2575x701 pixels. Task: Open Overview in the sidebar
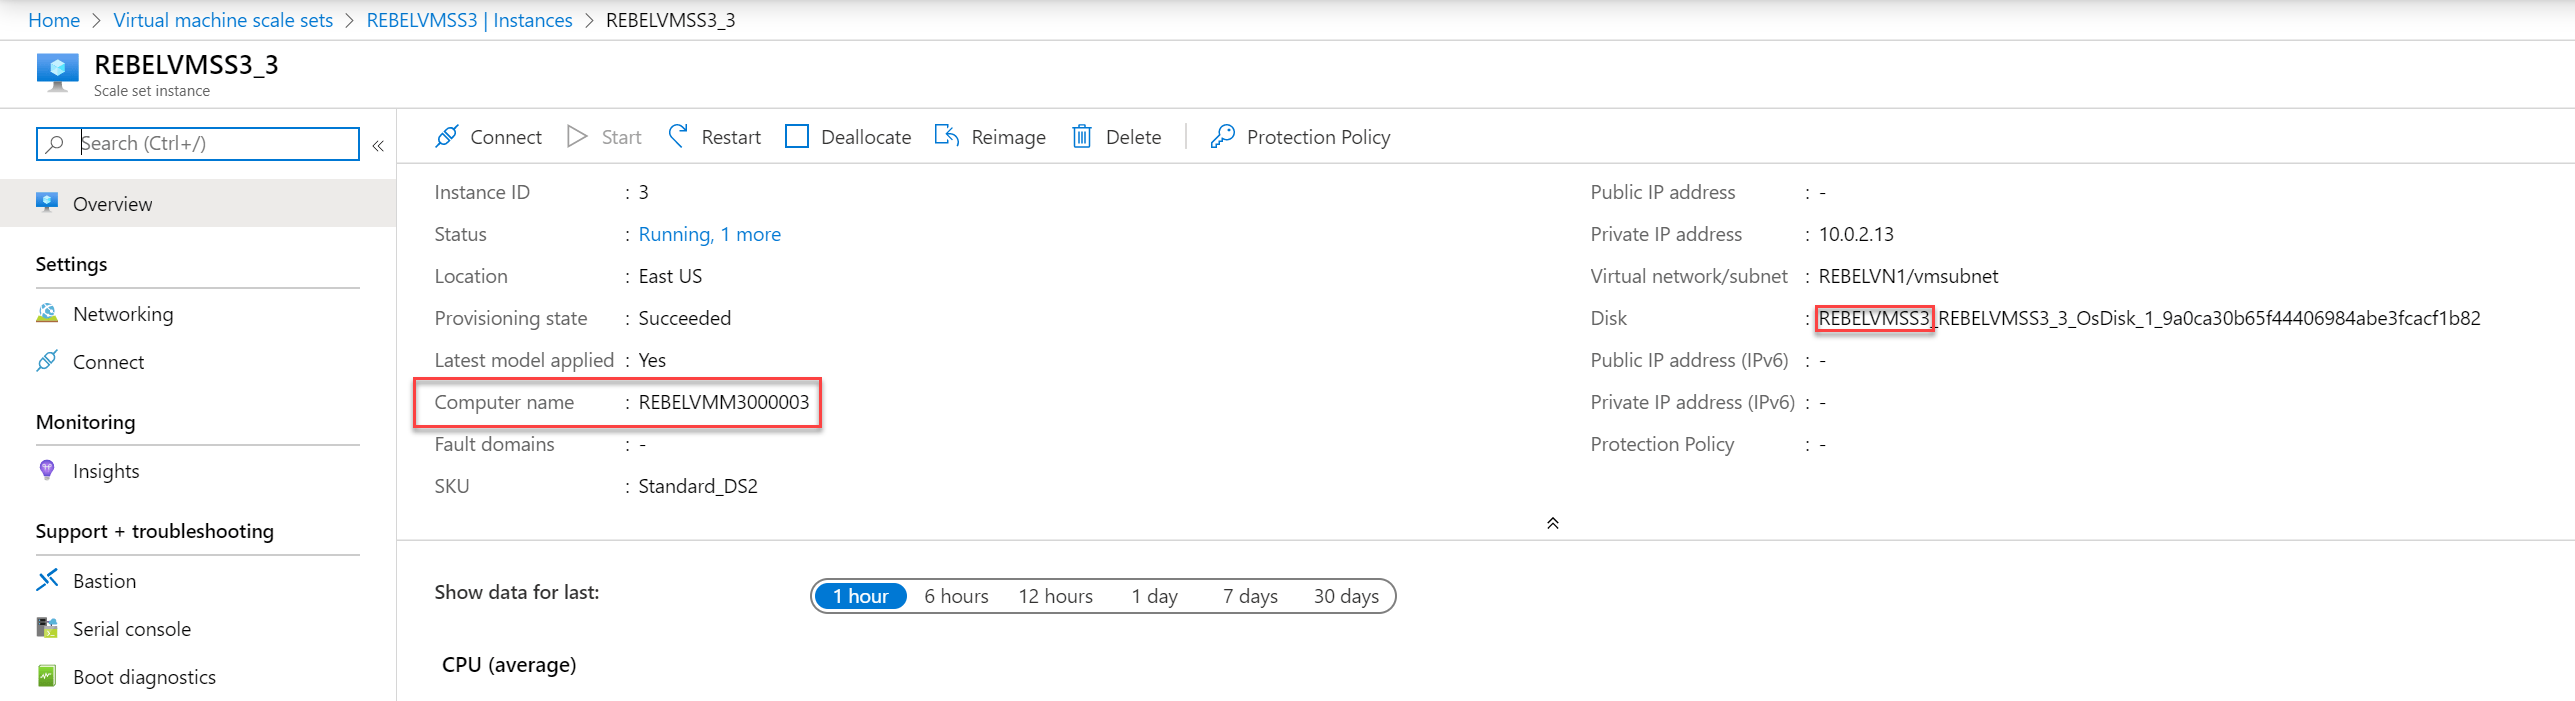click(198, 203)
